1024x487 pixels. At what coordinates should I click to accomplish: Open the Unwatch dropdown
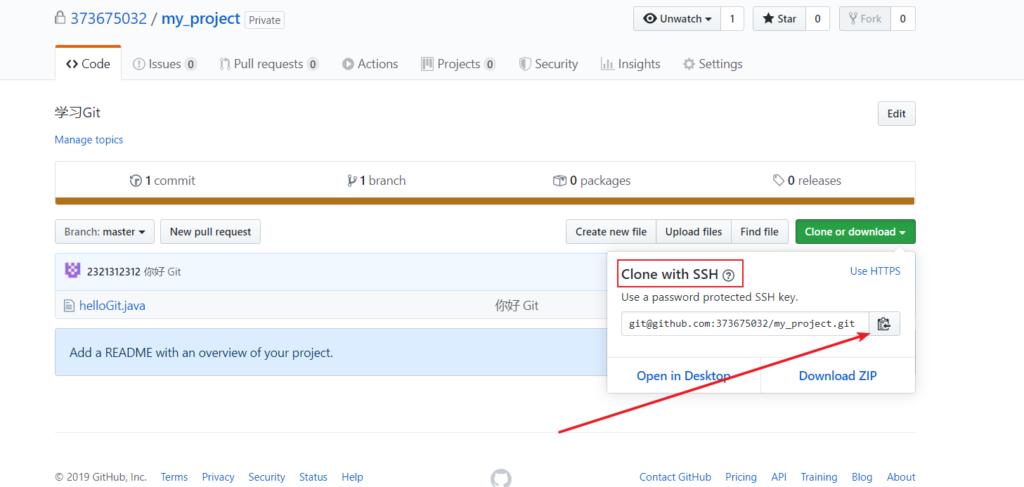click(677, 19)
